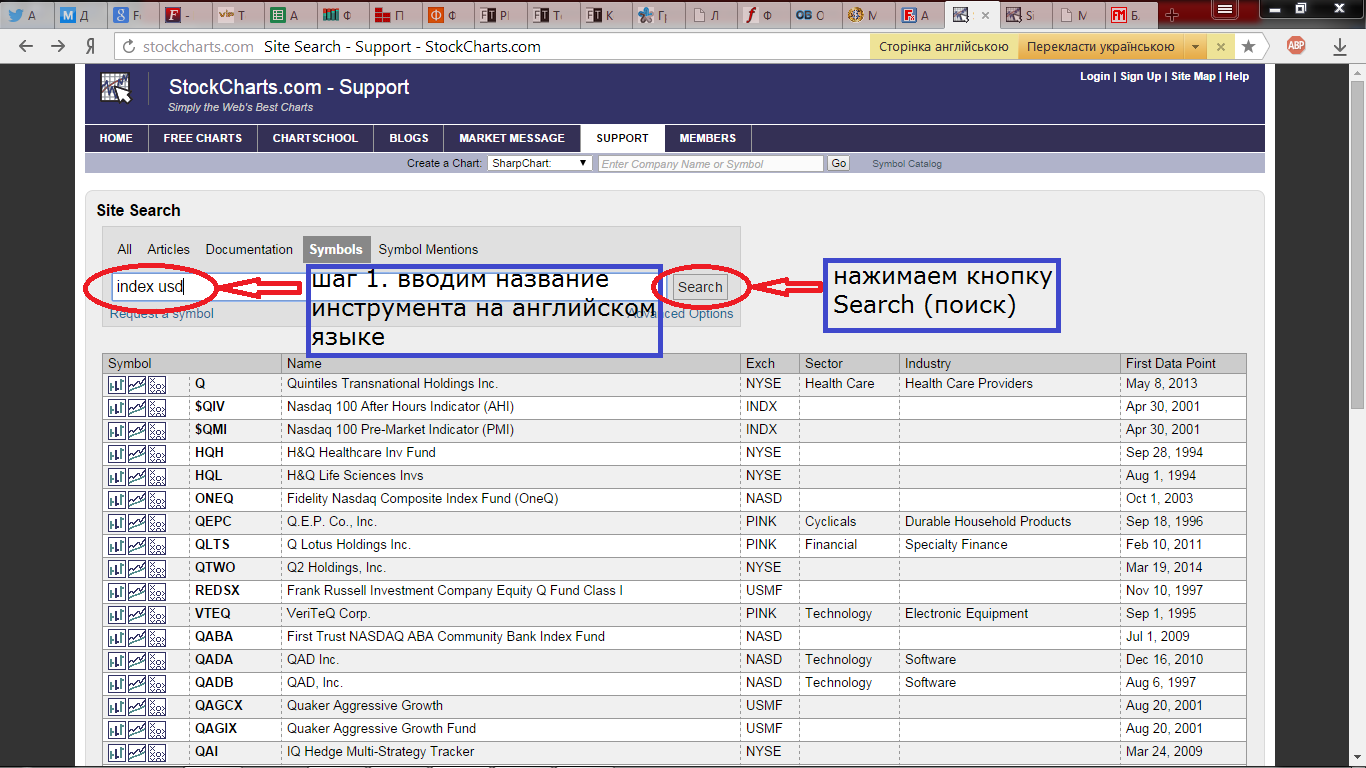
Task: Click the Sign Up link
Action: point(1141,76)
